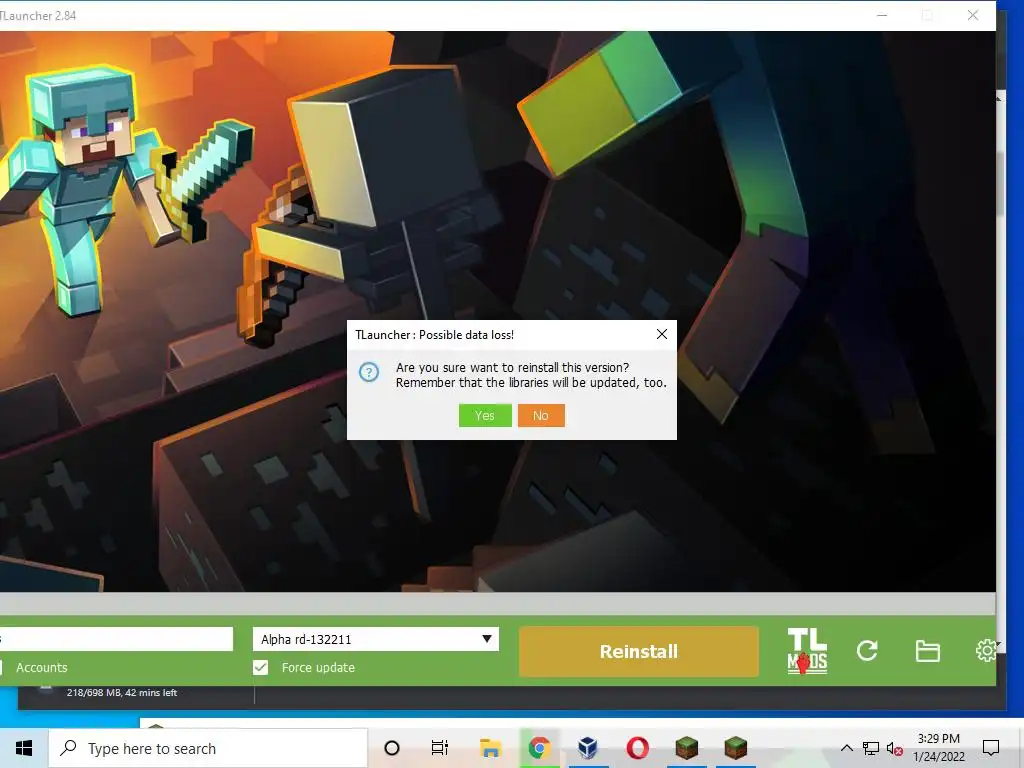Click the refresh versions icon
This screenshot has width=1024, height=768.
[867, 650]
